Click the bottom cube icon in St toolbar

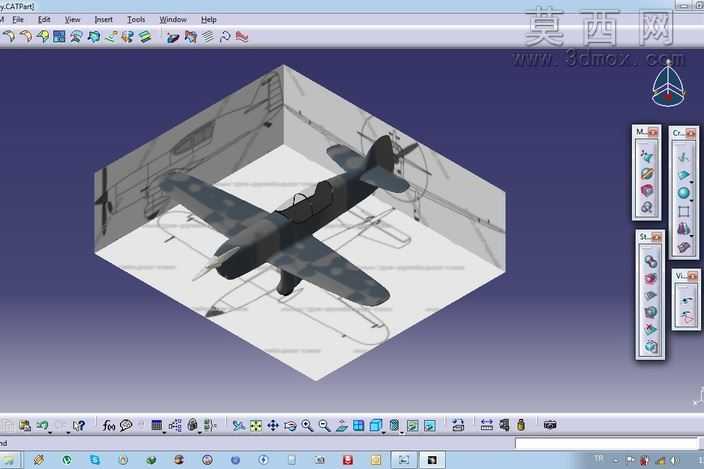click(651, 346)
